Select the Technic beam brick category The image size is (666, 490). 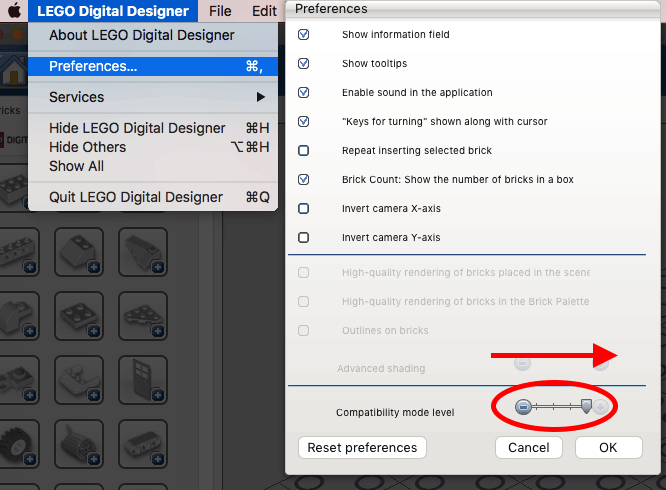pos(143,444)
